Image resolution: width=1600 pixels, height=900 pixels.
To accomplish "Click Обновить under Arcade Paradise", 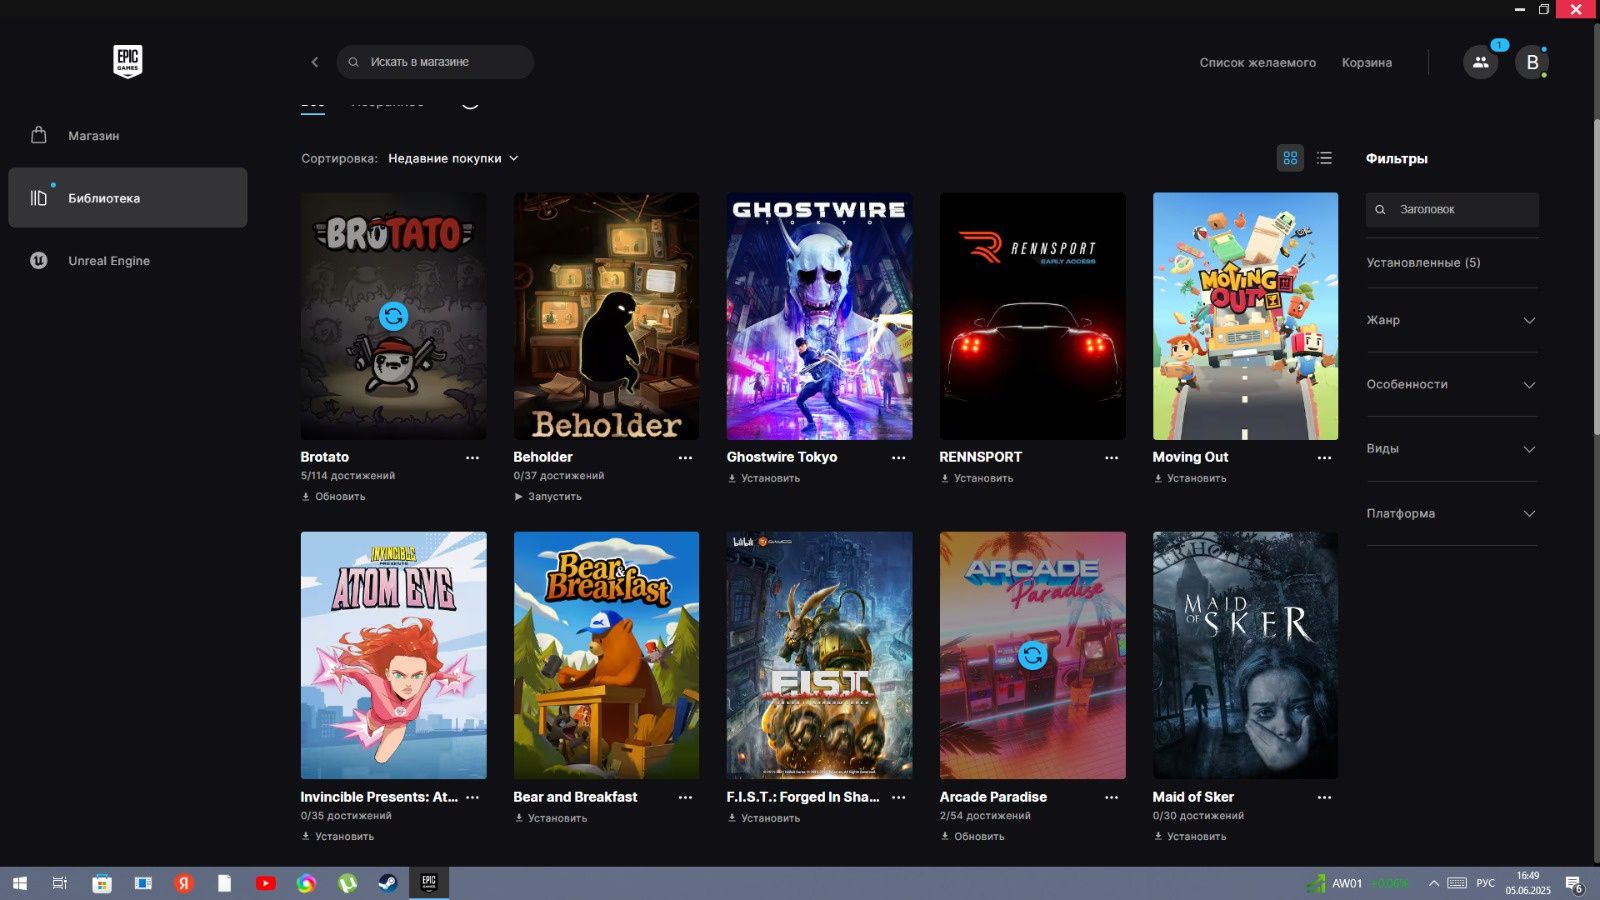I will (972, 836).
